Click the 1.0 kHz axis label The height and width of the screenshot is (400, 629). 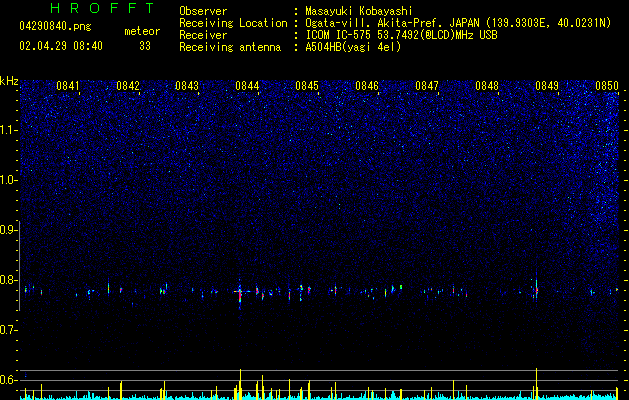coord(8,180)
